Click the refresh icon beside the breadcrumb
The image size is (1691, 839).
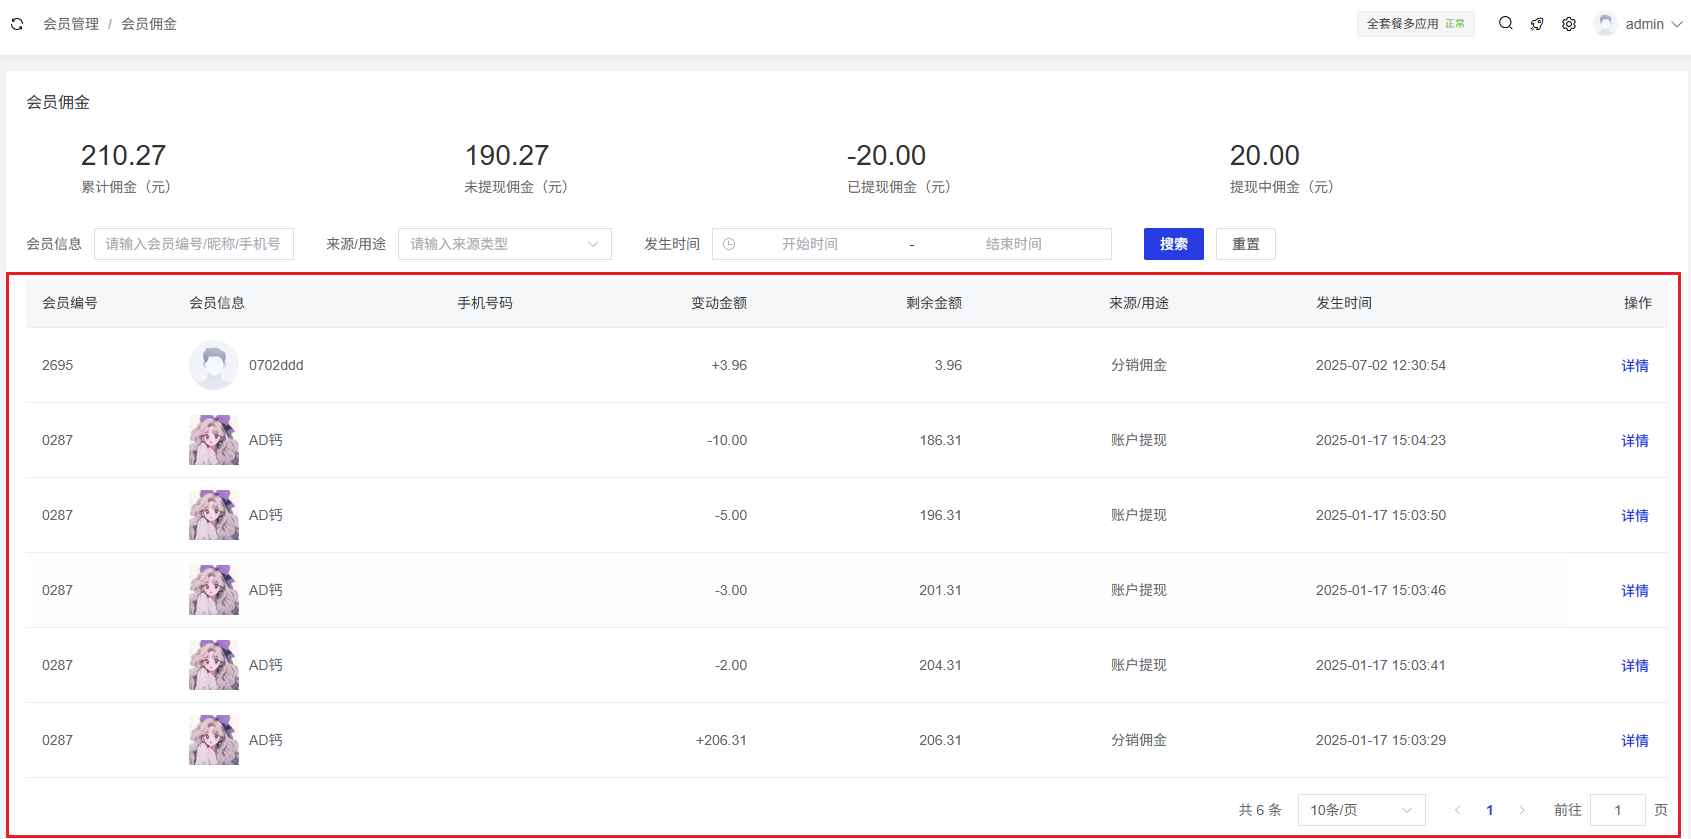click(17, 24)
